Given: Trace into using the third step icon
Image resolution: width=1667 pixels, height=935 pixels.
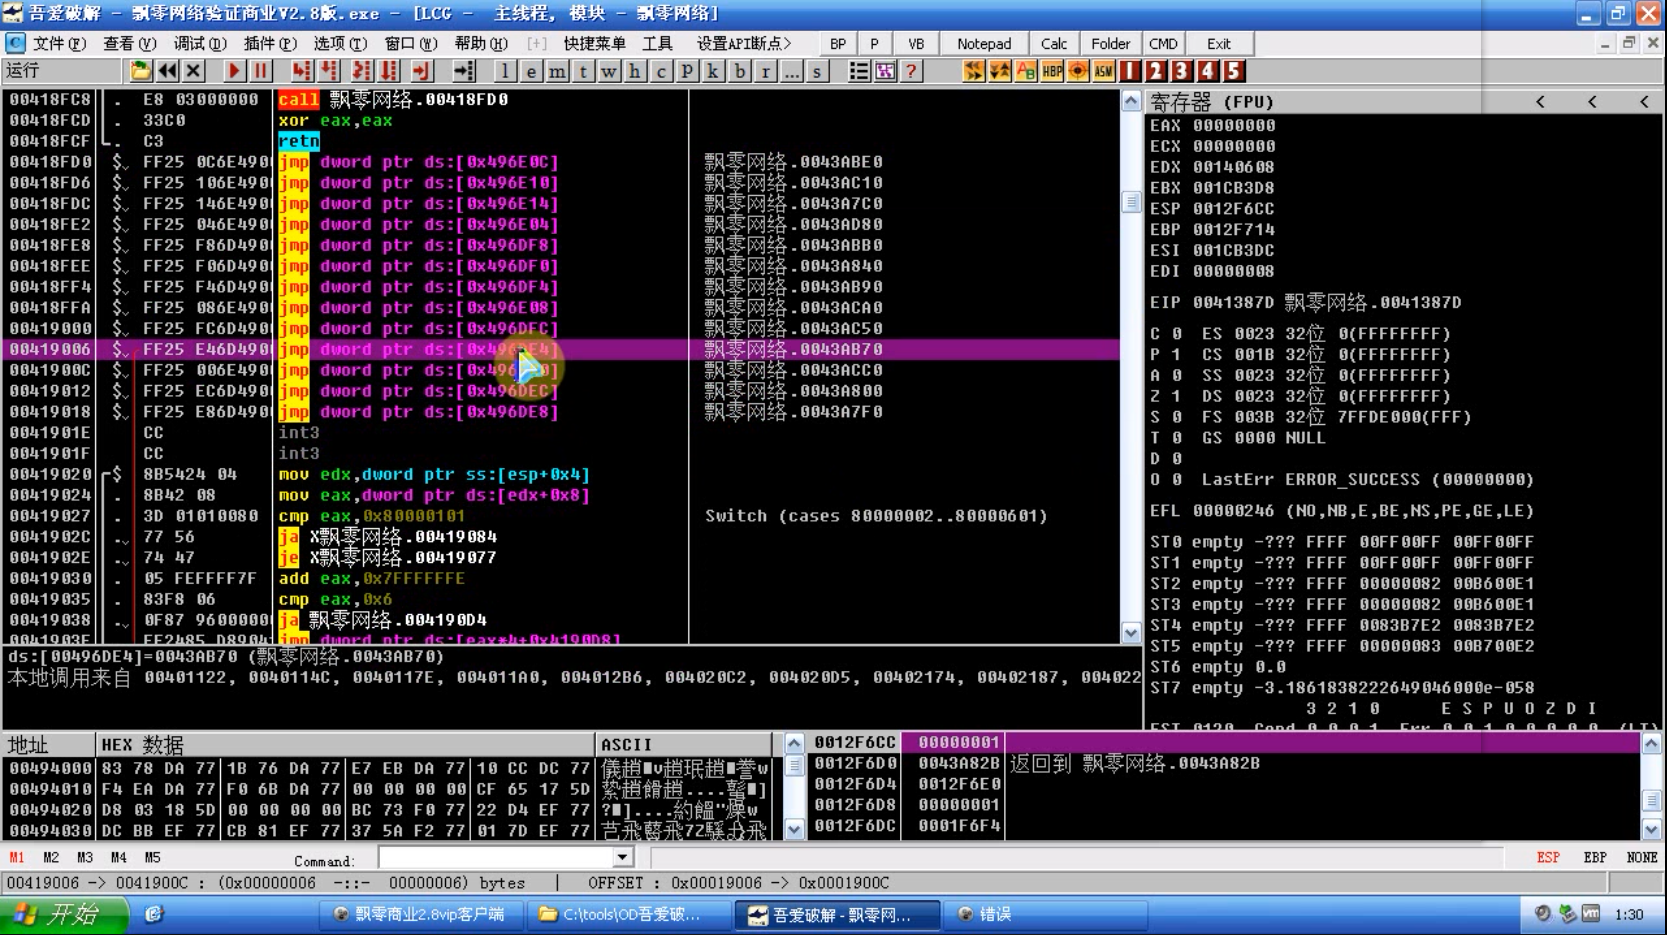Looking at the screenshot, I should 361,71.
